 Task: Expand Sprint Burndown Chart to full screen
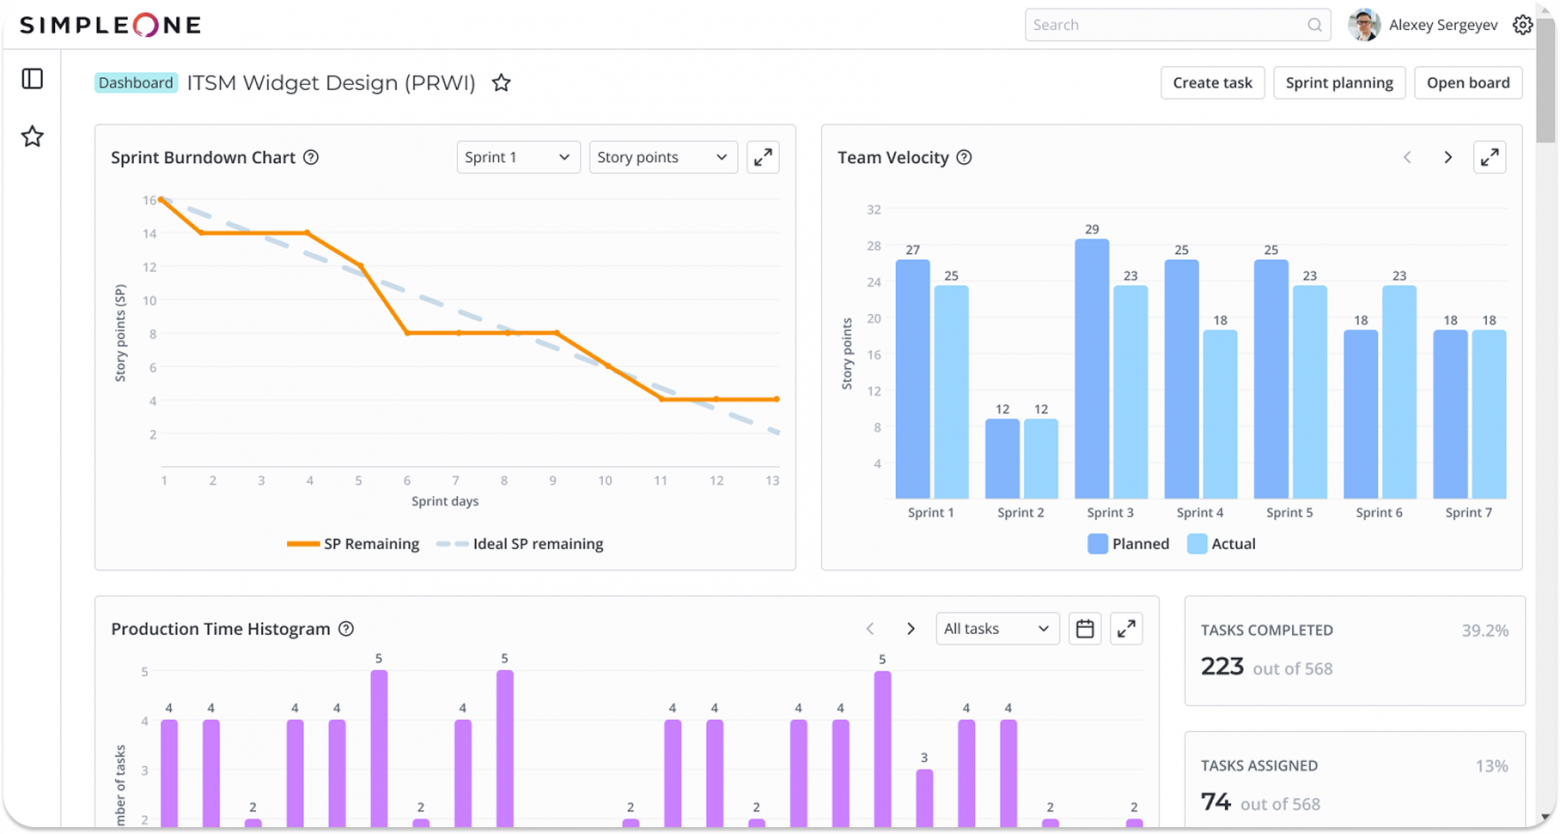click(x=762, y=157)
